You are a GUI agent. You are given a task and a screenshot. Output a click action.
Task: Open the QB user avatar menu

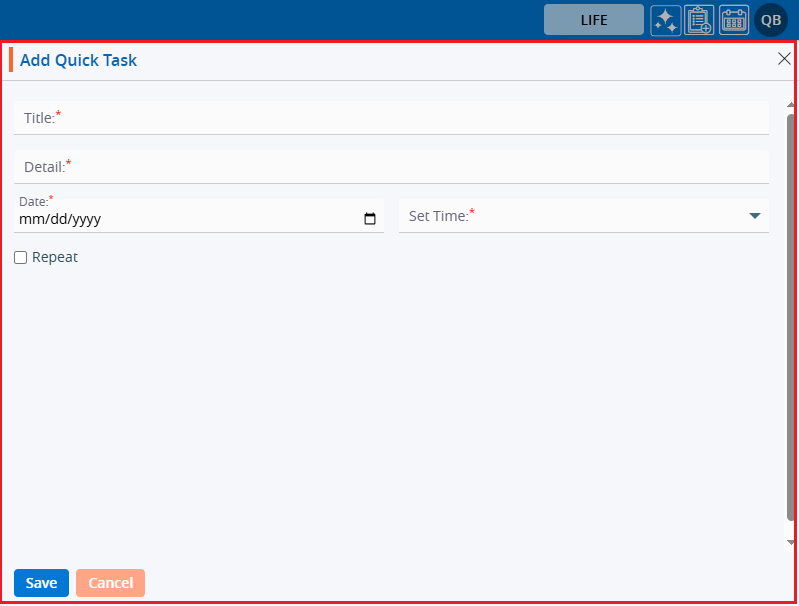click(x=771, y=20)
